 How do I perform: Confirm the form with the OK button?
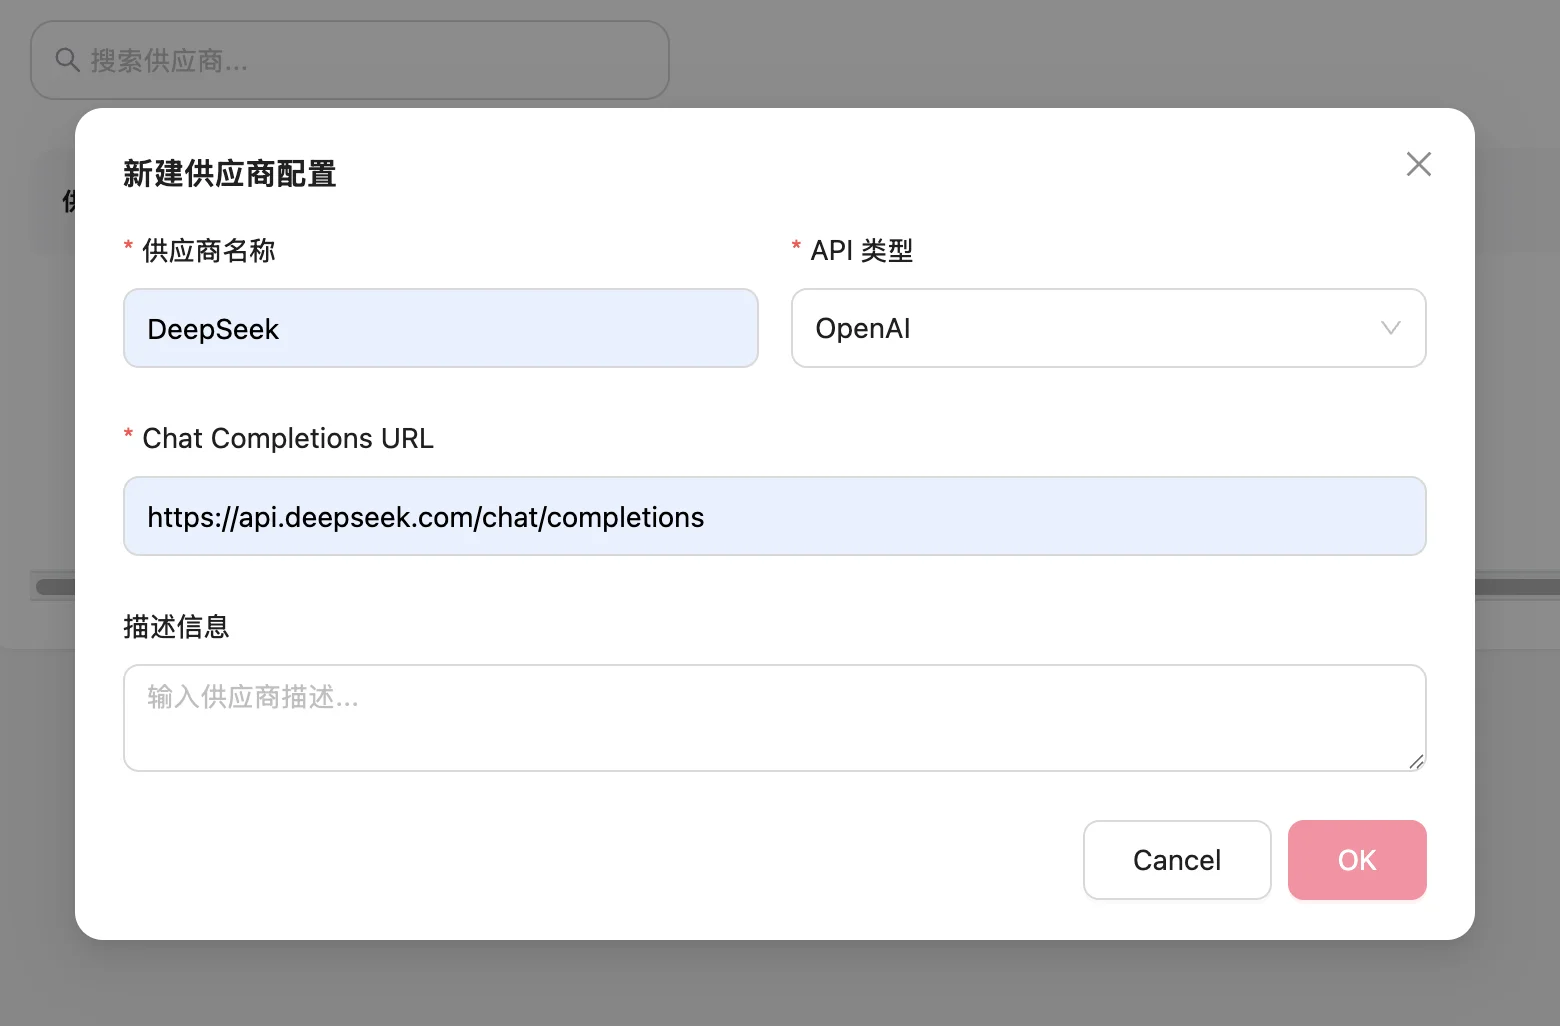[1356, 860]
